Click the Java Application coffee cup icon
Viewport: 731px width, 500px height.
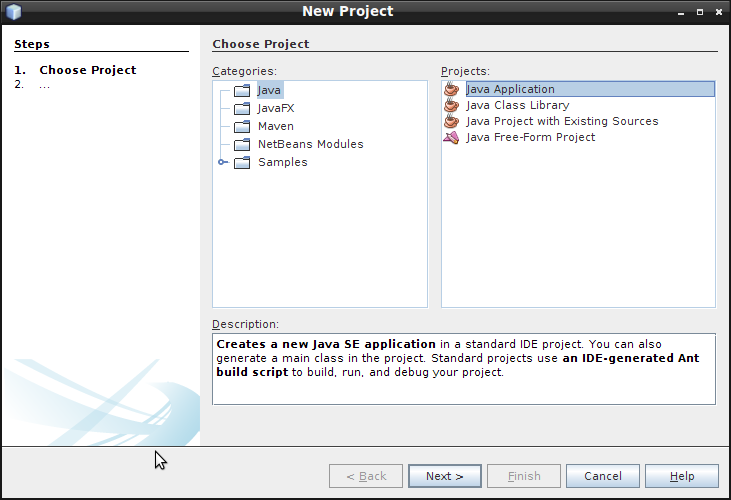click(x=452, y=89)
